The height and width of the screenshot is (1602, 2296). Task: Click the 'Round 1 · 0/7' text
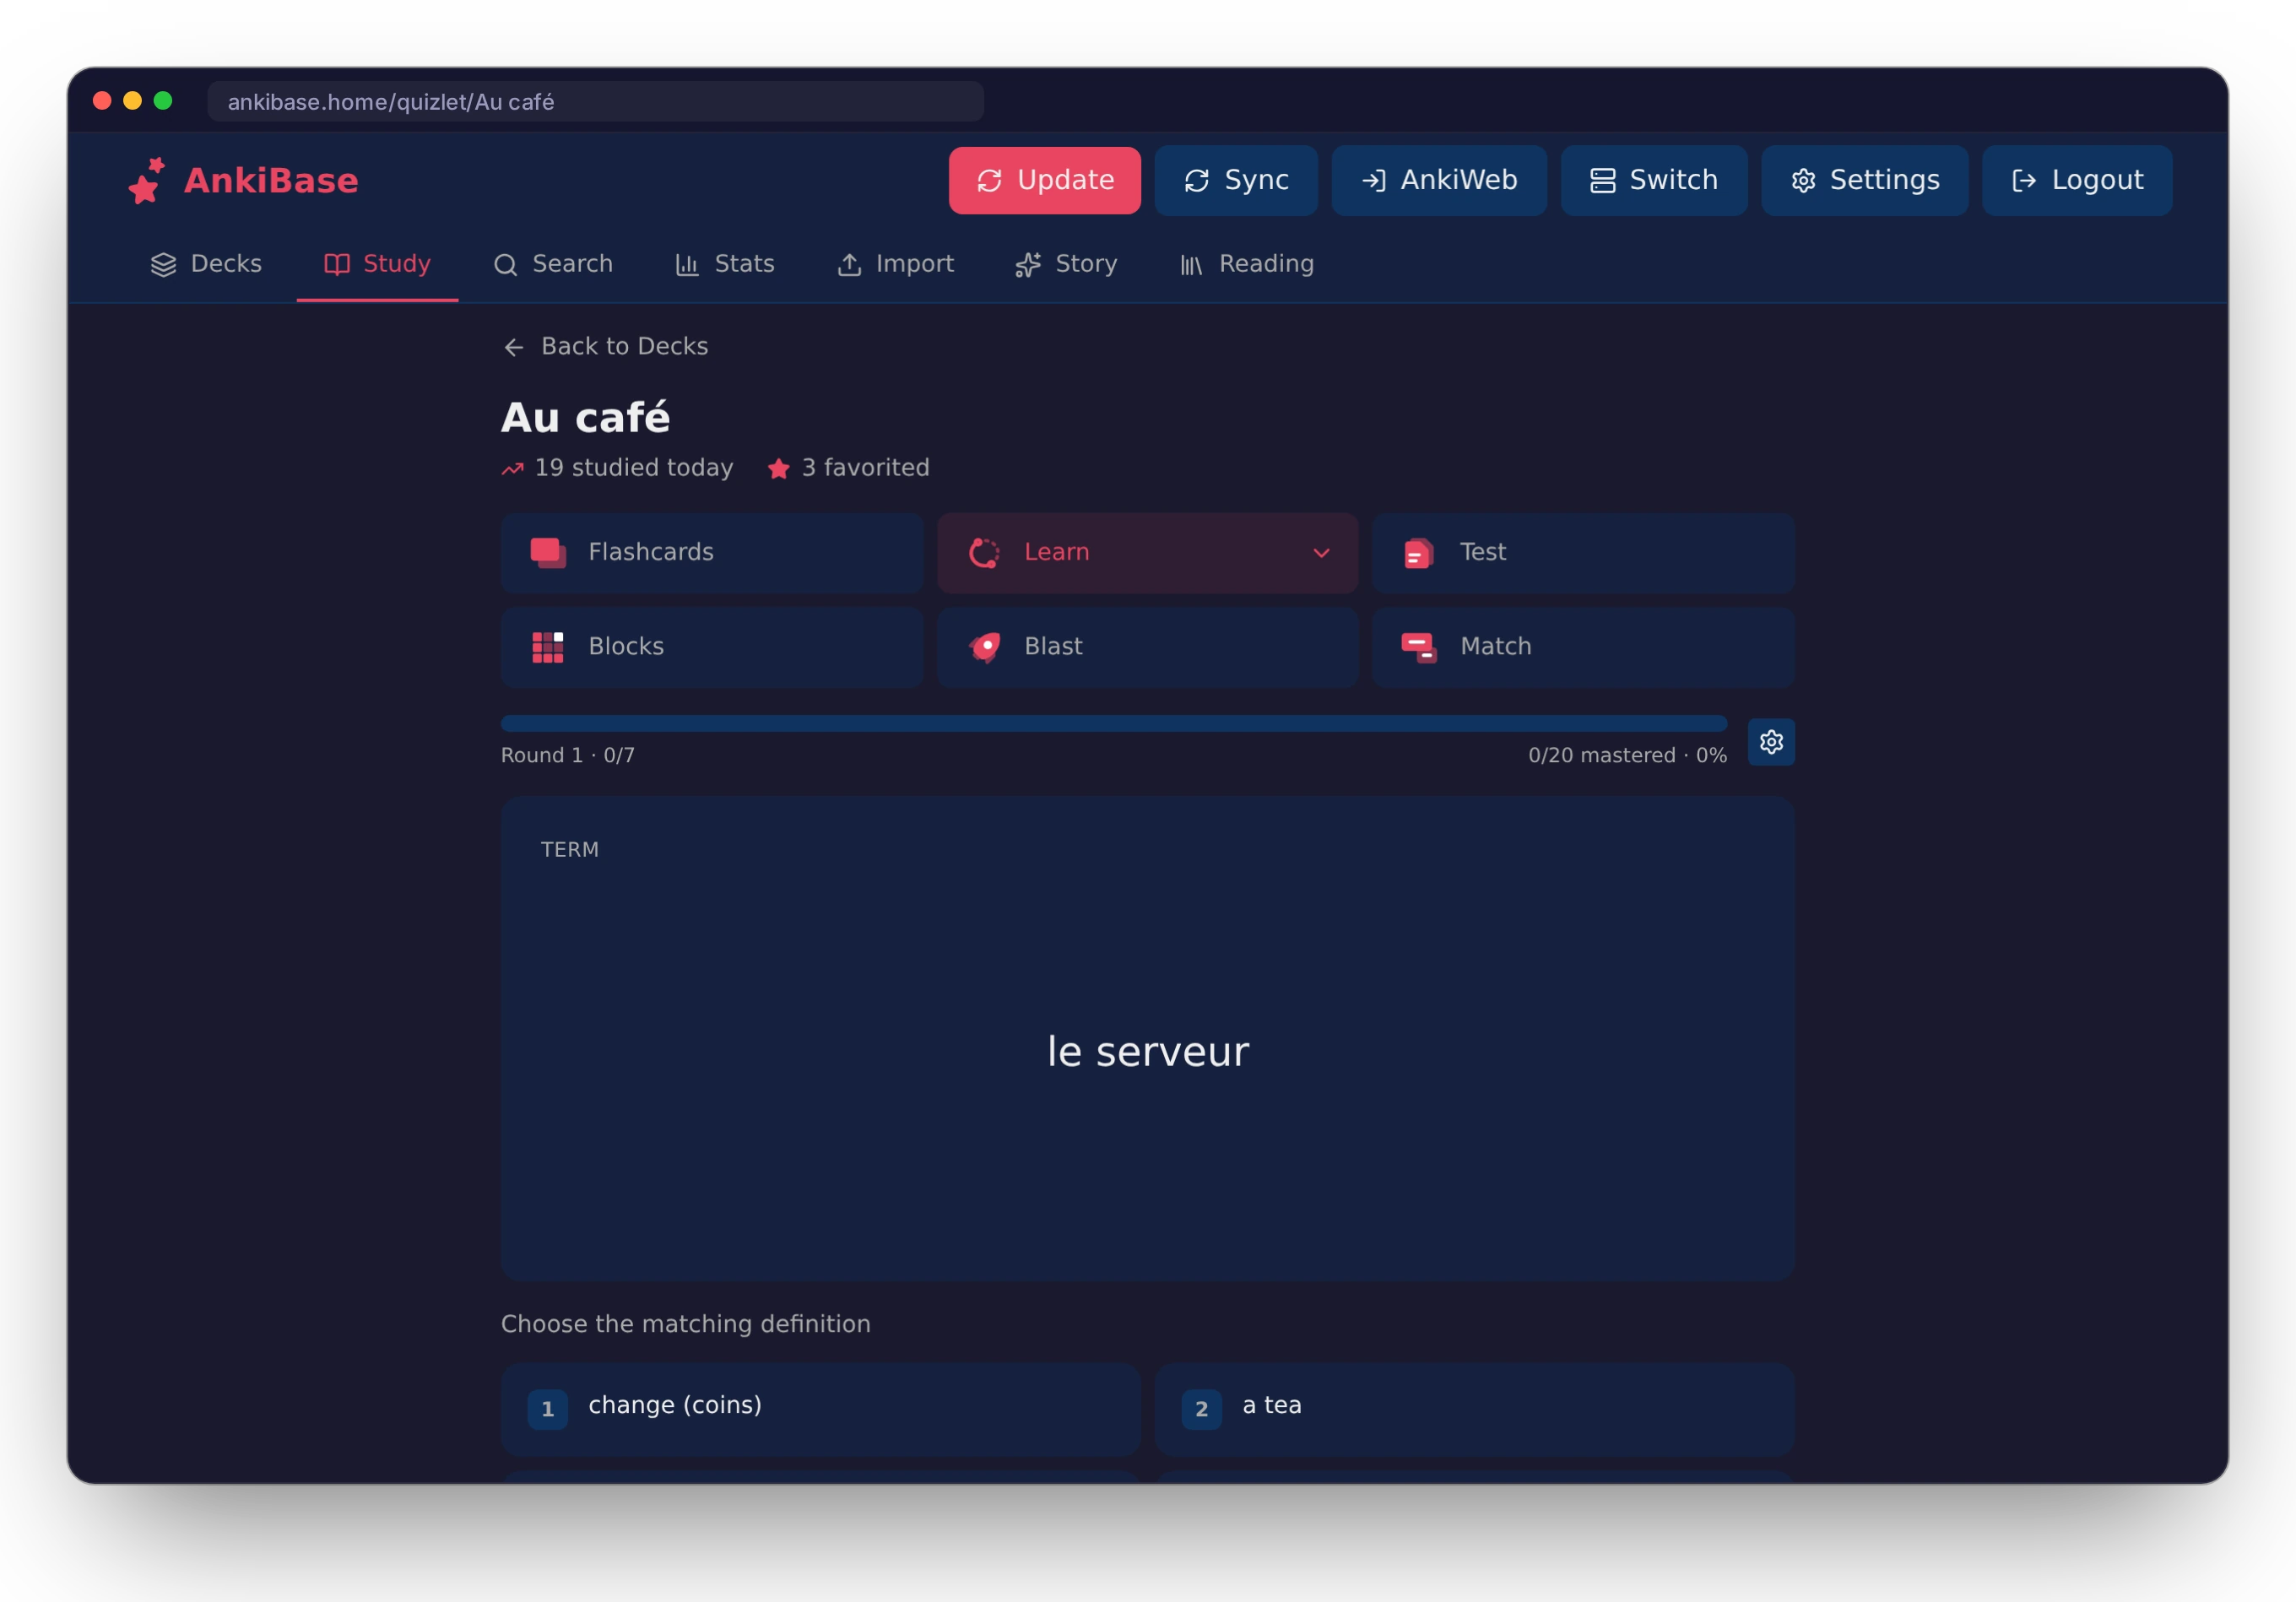point(568,756)
